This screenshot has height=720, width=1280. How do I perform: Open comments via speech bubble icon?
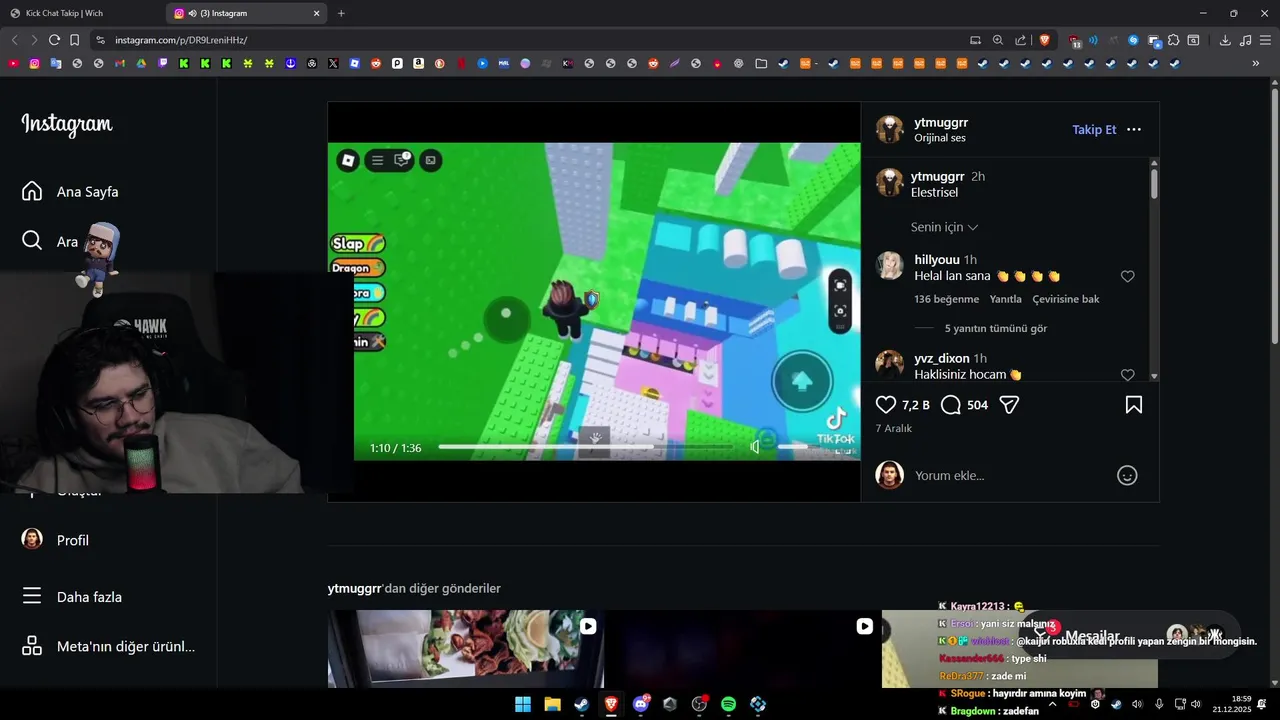(951, 405)
